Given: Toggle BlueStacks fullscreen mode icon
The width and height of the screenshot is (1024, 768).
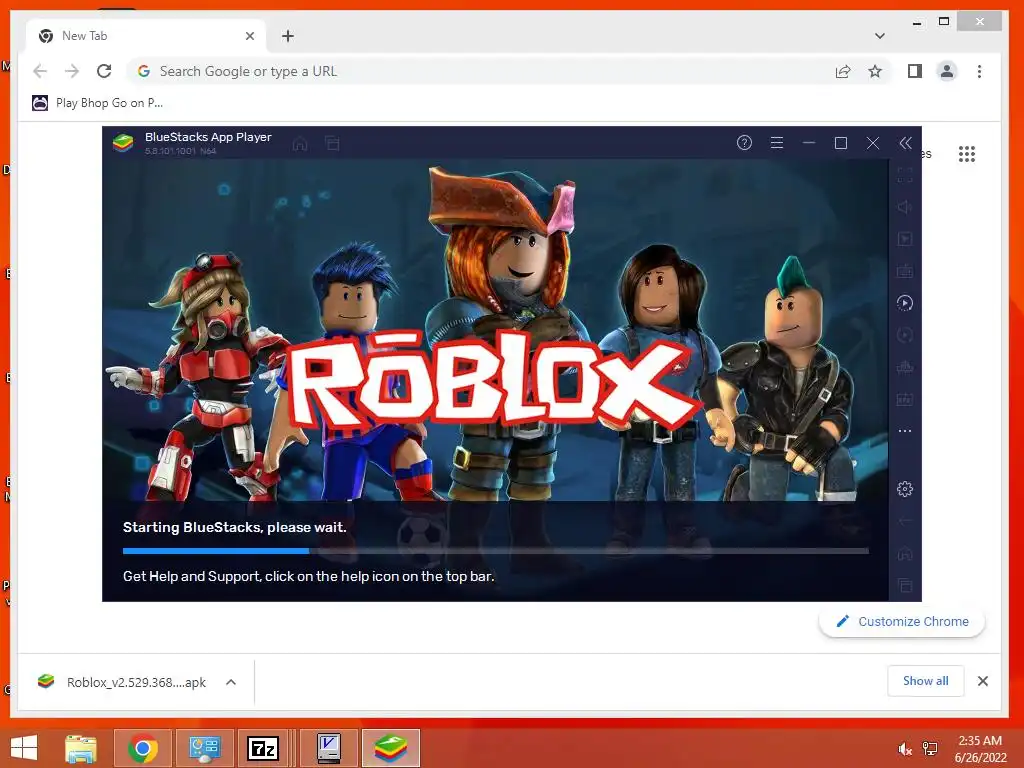Looking at the screenshot, I should pyautogui.click(x=904, y=175).
